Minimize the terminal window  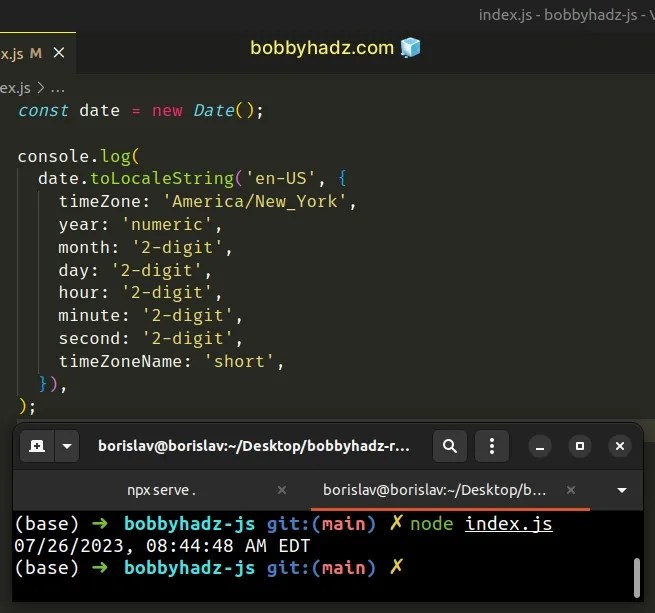tap(540, 446)
